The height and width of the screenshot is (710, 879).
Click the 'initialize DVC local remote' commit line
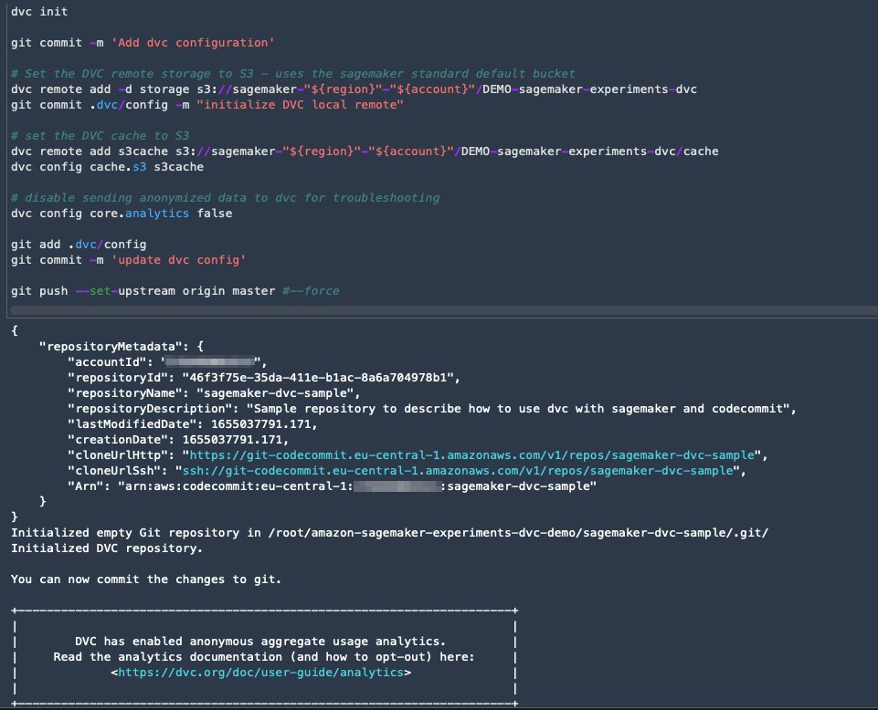207,105
